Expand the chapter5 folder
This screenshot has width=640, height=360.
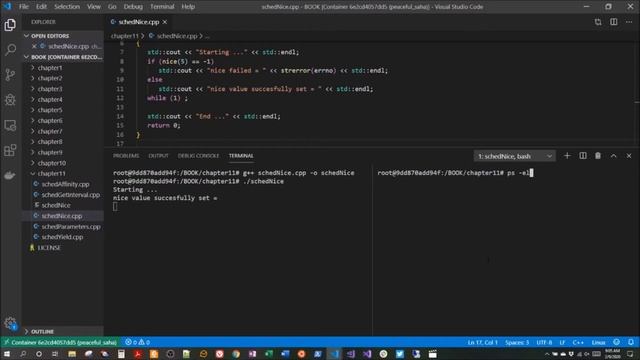coord(63,110)
